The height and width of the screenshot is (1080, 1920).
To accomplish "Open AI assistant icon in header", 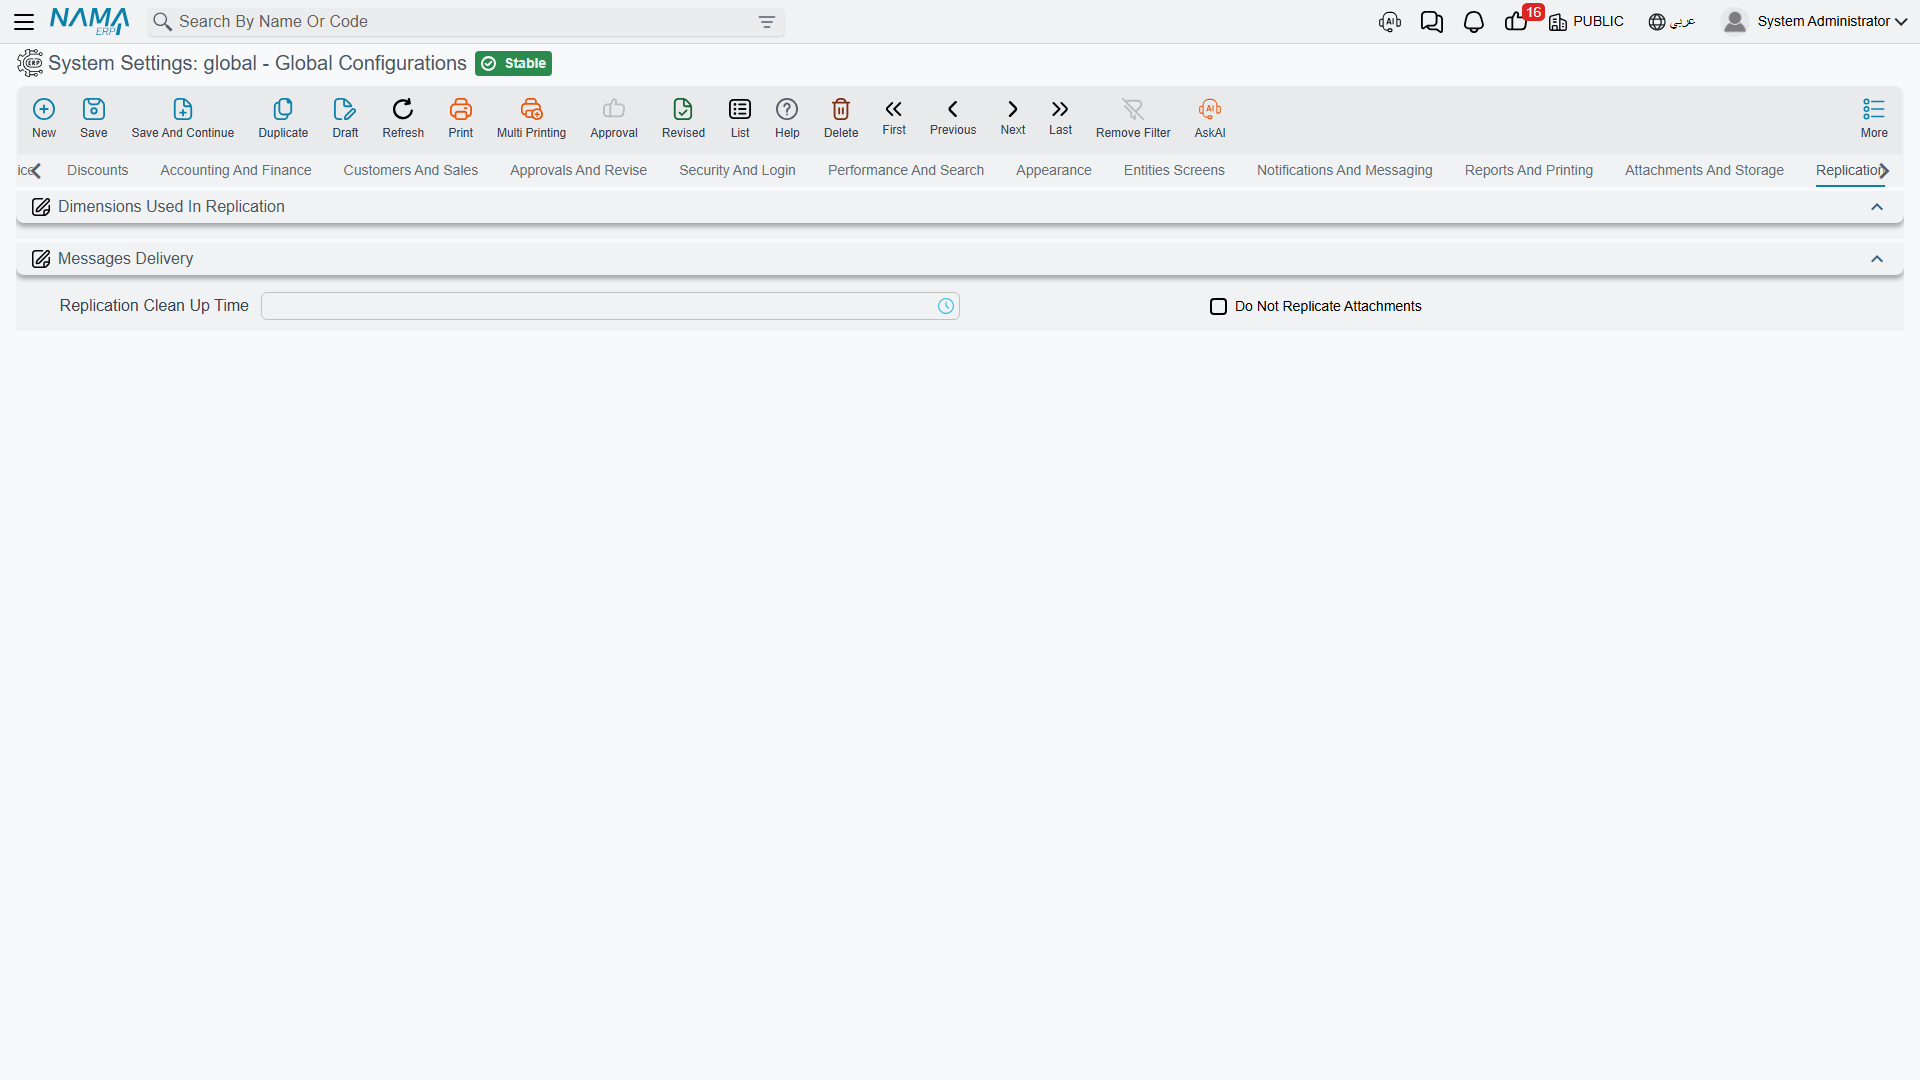I will tap(1390, 22).
